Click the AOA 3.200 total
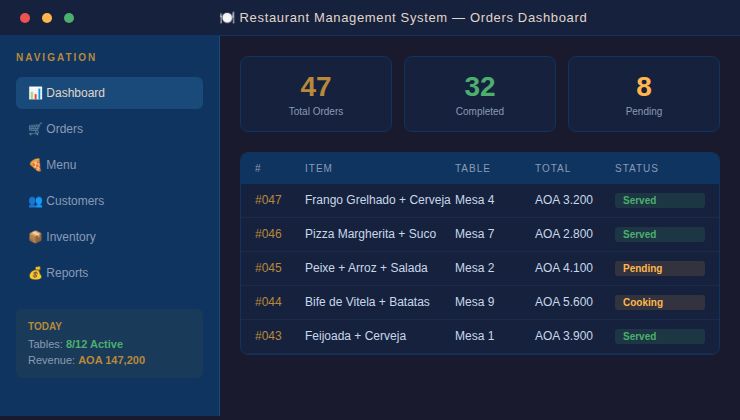 point(563,200)
